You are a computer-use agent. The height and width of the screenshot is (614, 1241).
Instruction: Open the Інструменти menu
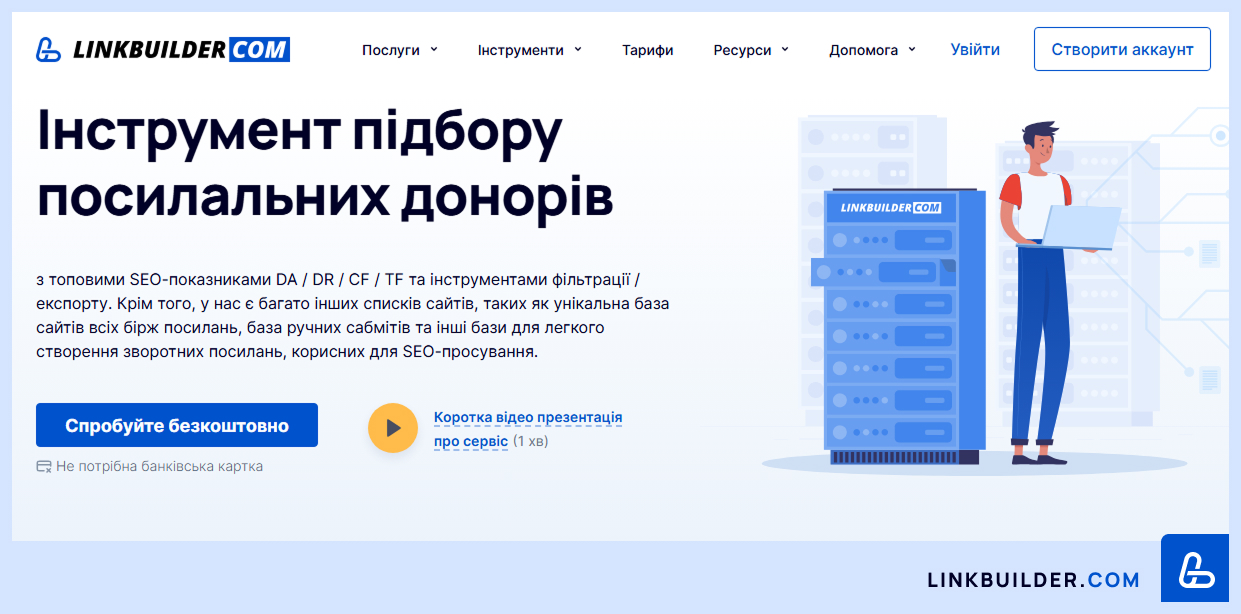521,50
